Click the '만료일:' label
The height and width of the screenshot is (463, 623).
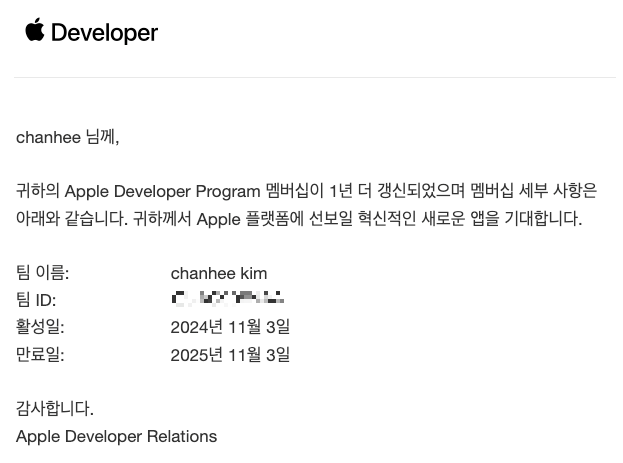click(x=40, y=355)
